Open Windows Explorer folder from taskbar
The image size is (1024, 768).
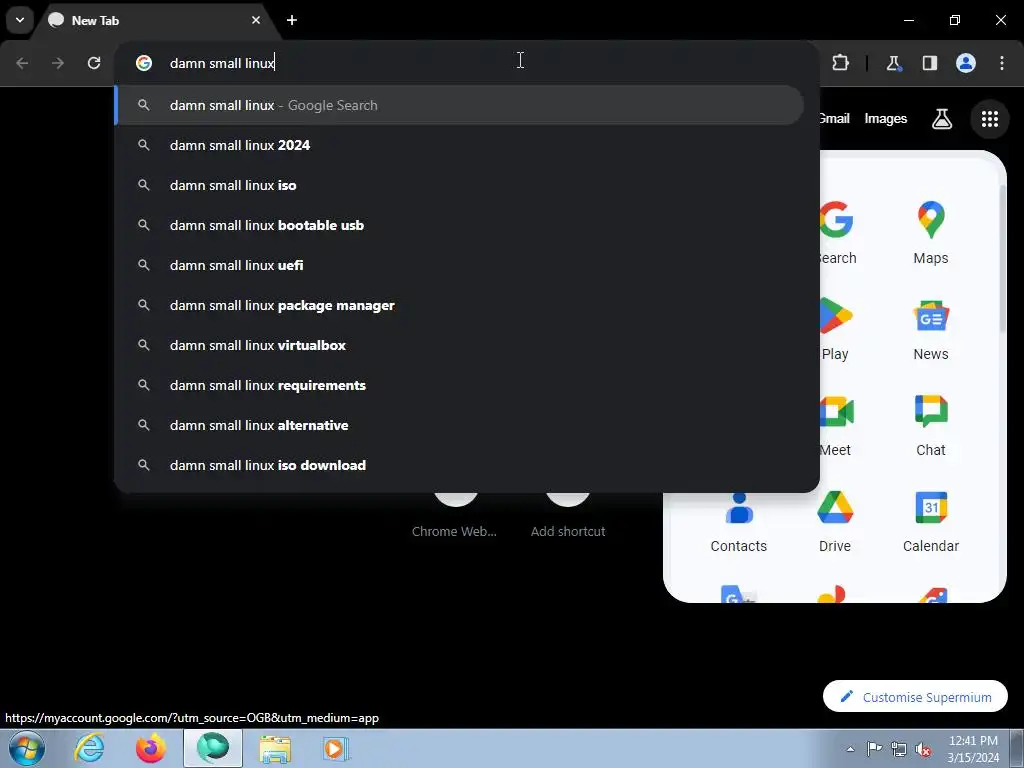[275, 748]
